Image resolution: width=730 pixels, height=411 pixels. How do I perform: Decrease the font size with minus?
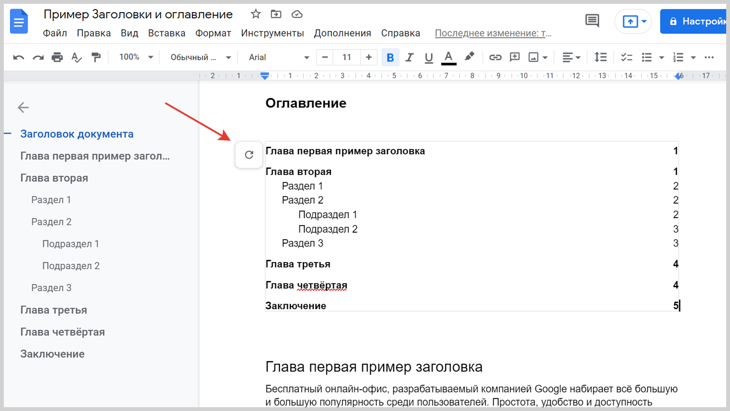click(x=325, y=57)
